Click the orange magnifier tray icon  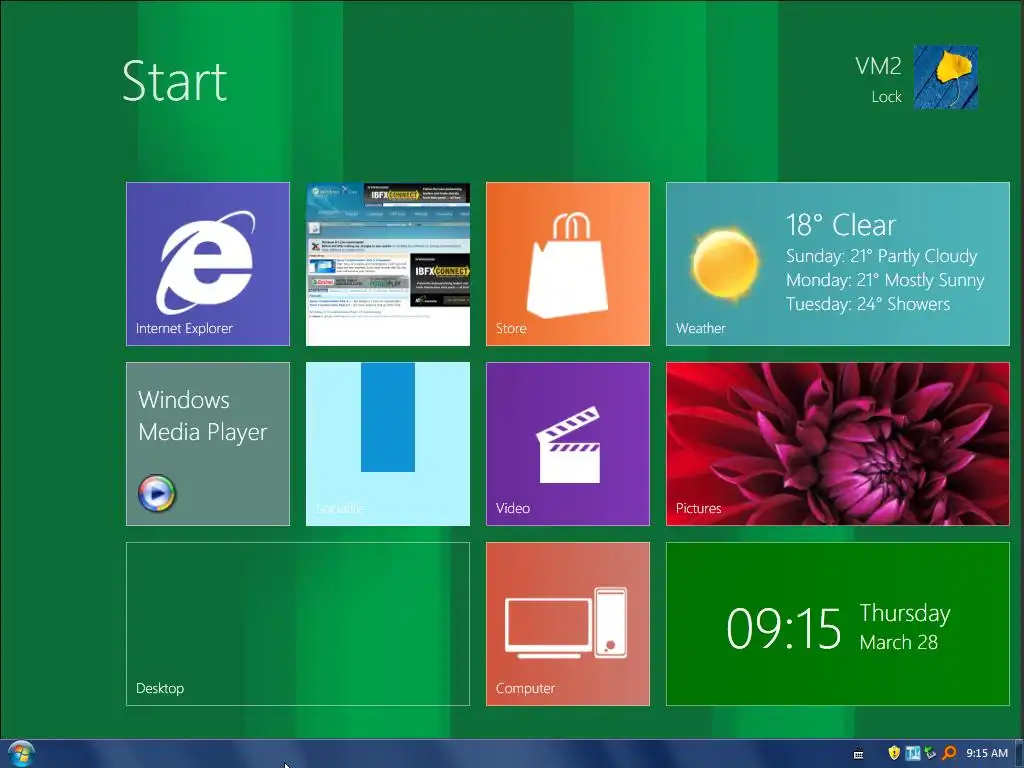[x=950, y=753]
